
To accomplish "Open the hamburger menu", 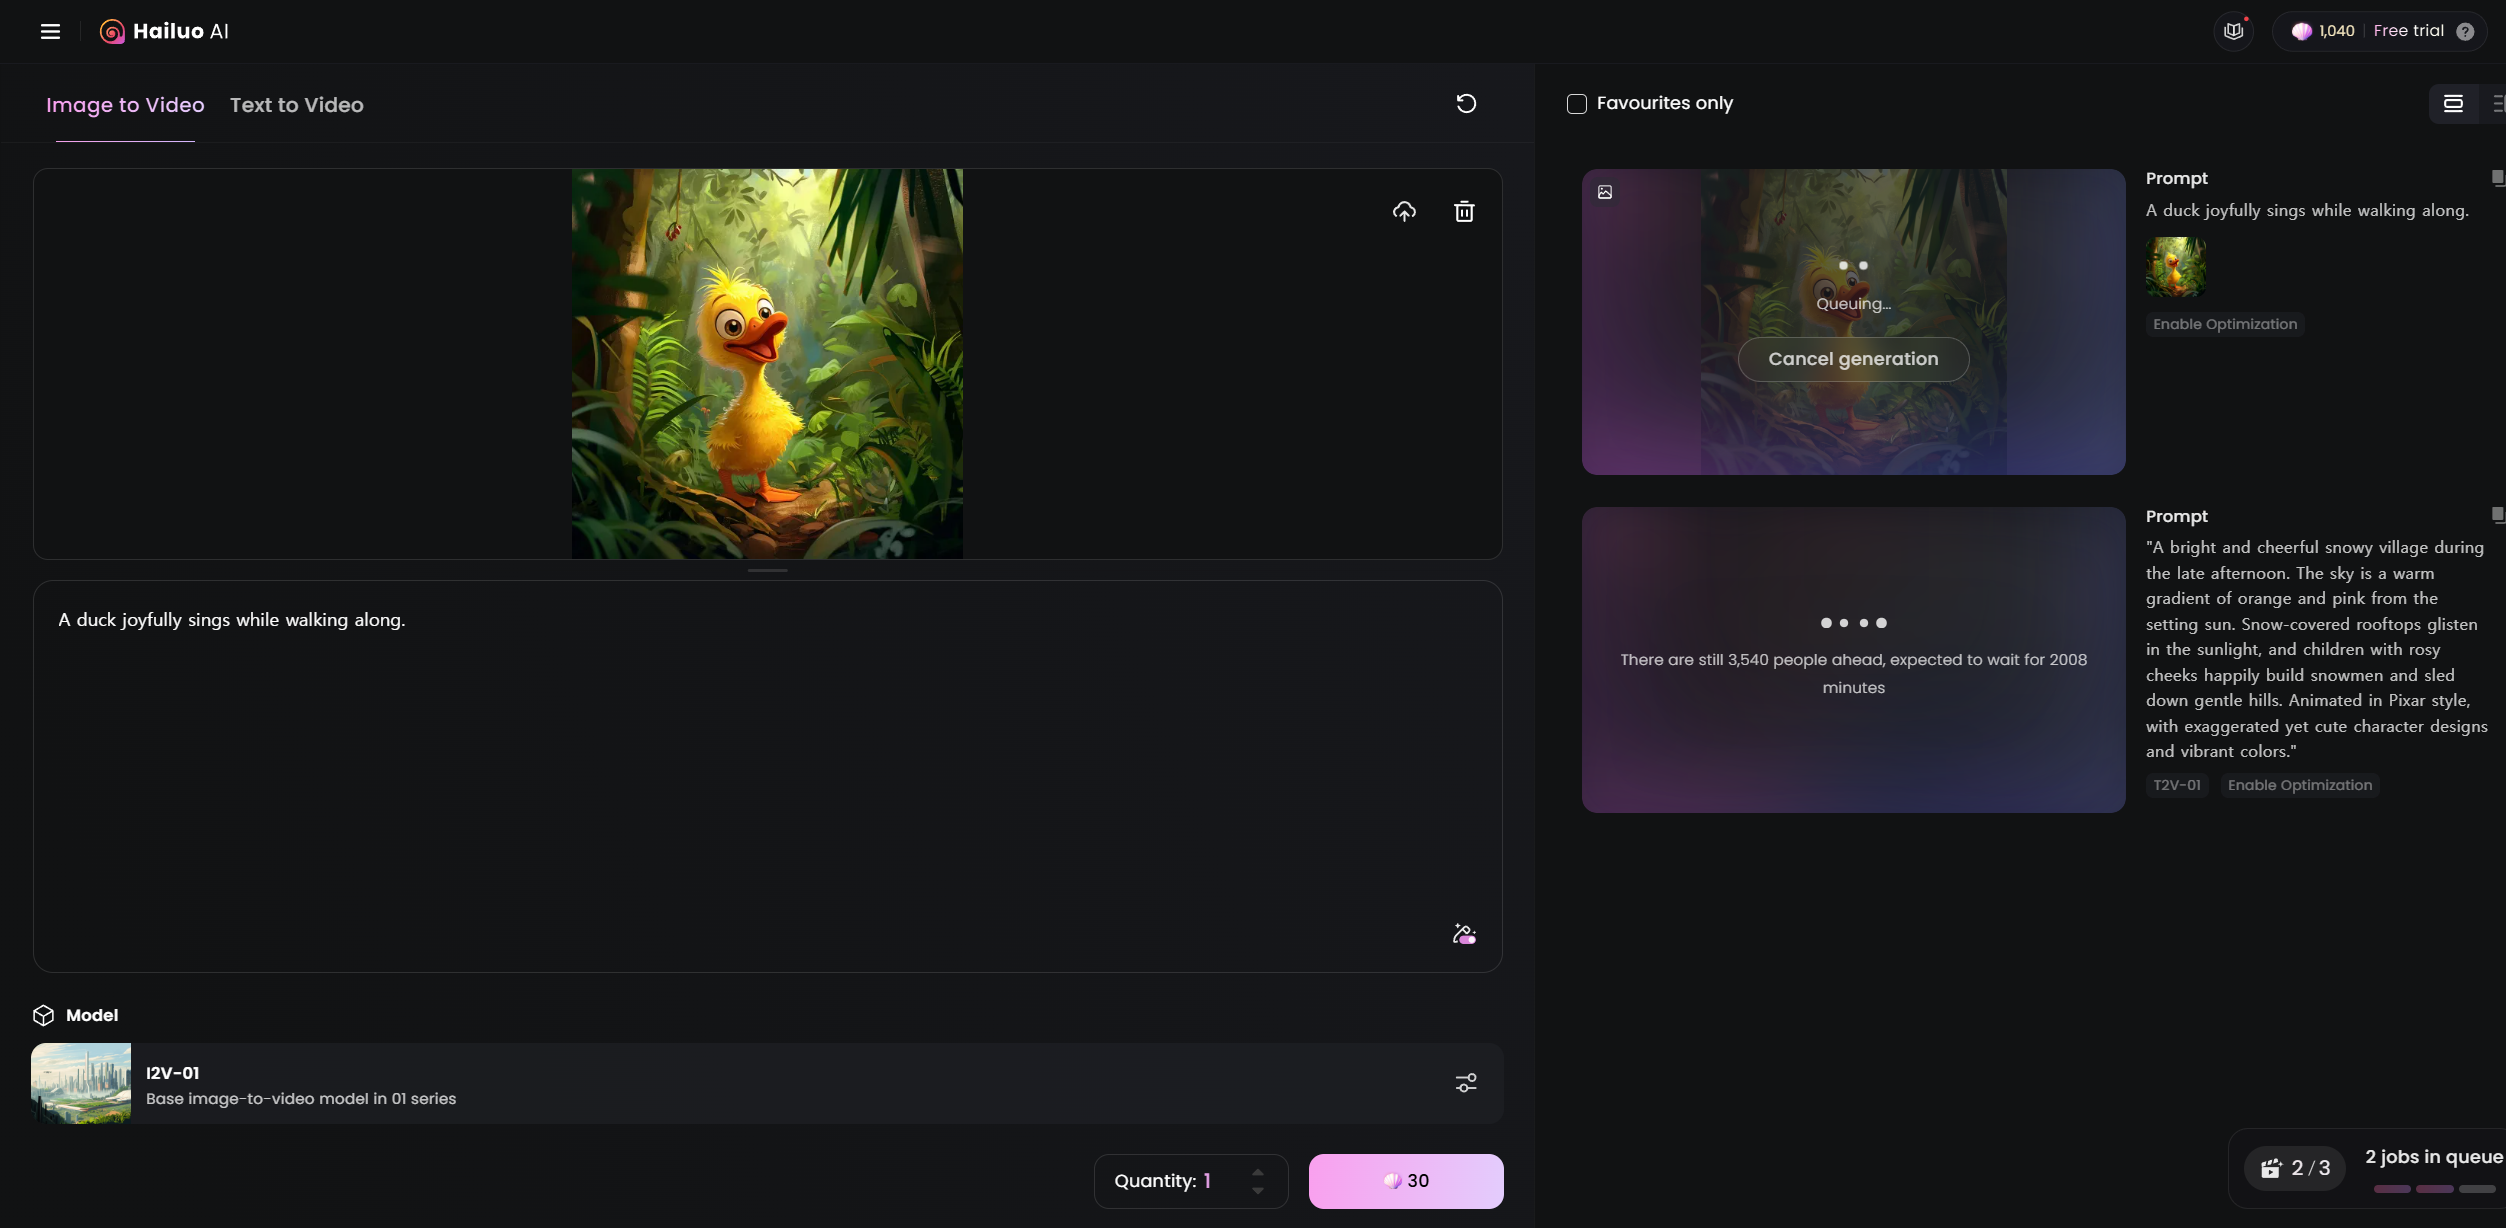I will 50,31.
